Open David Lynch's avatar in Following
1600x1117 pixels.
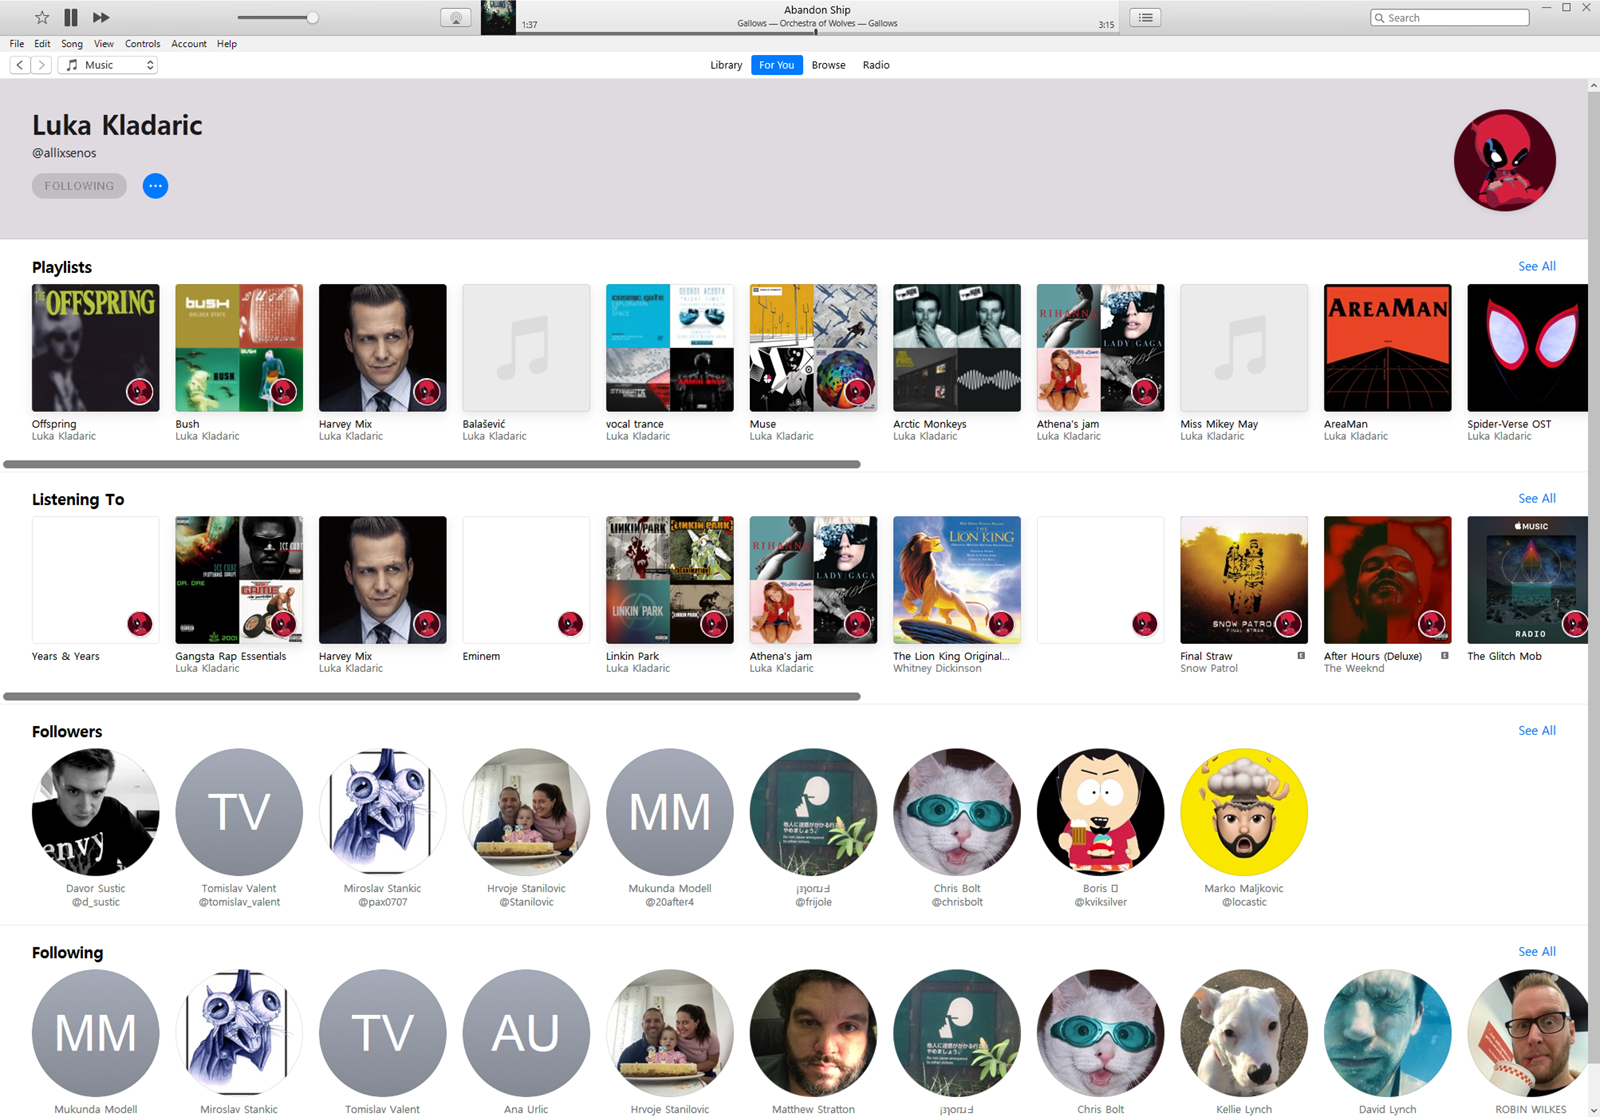tap(1388, 1033)
